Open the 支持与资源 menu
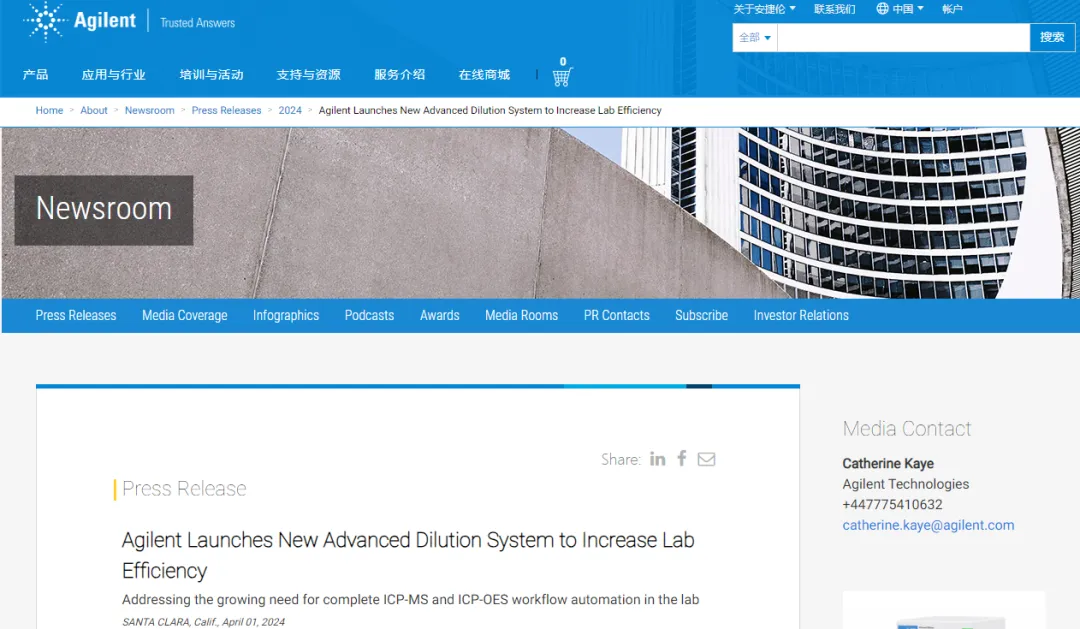Viewport: 1080px width, 629px height. [309, 74]
